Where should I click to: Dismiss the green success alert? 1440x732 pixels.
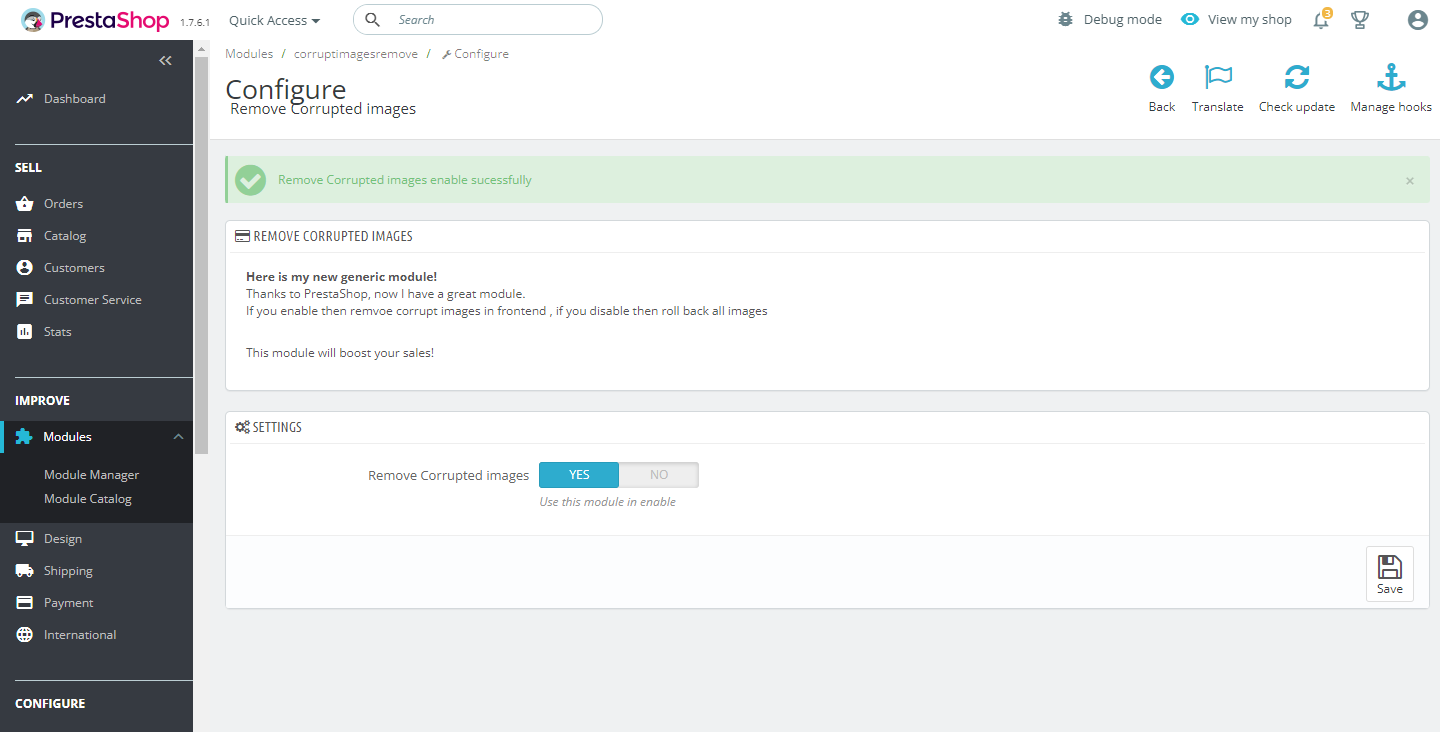tap(1410, 181)
